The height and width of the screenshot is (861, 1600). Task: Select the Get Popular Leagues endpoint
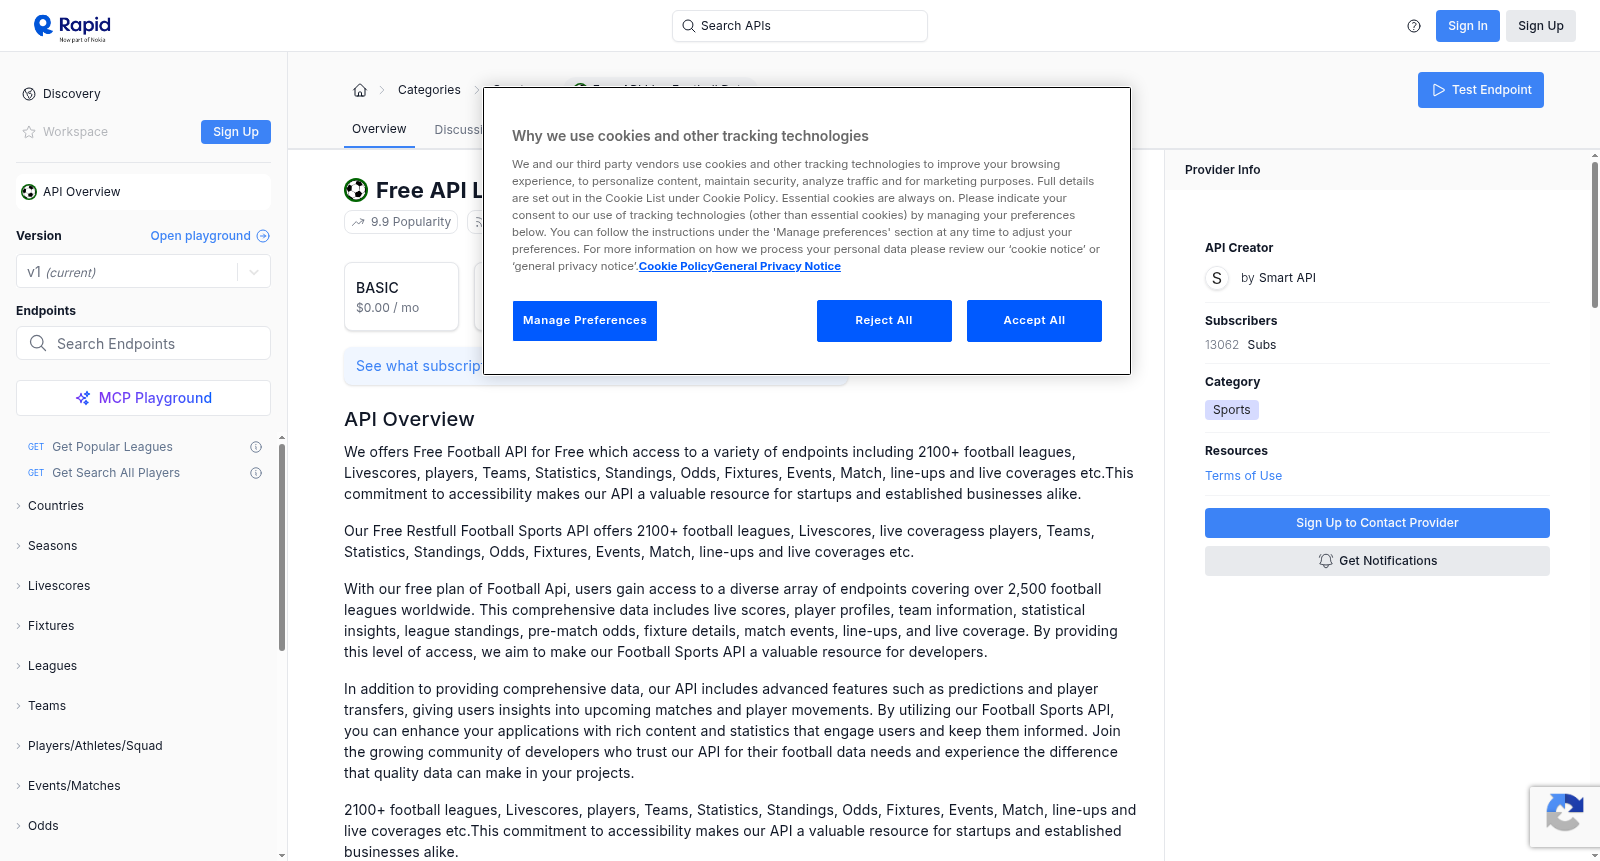[112, 447]
